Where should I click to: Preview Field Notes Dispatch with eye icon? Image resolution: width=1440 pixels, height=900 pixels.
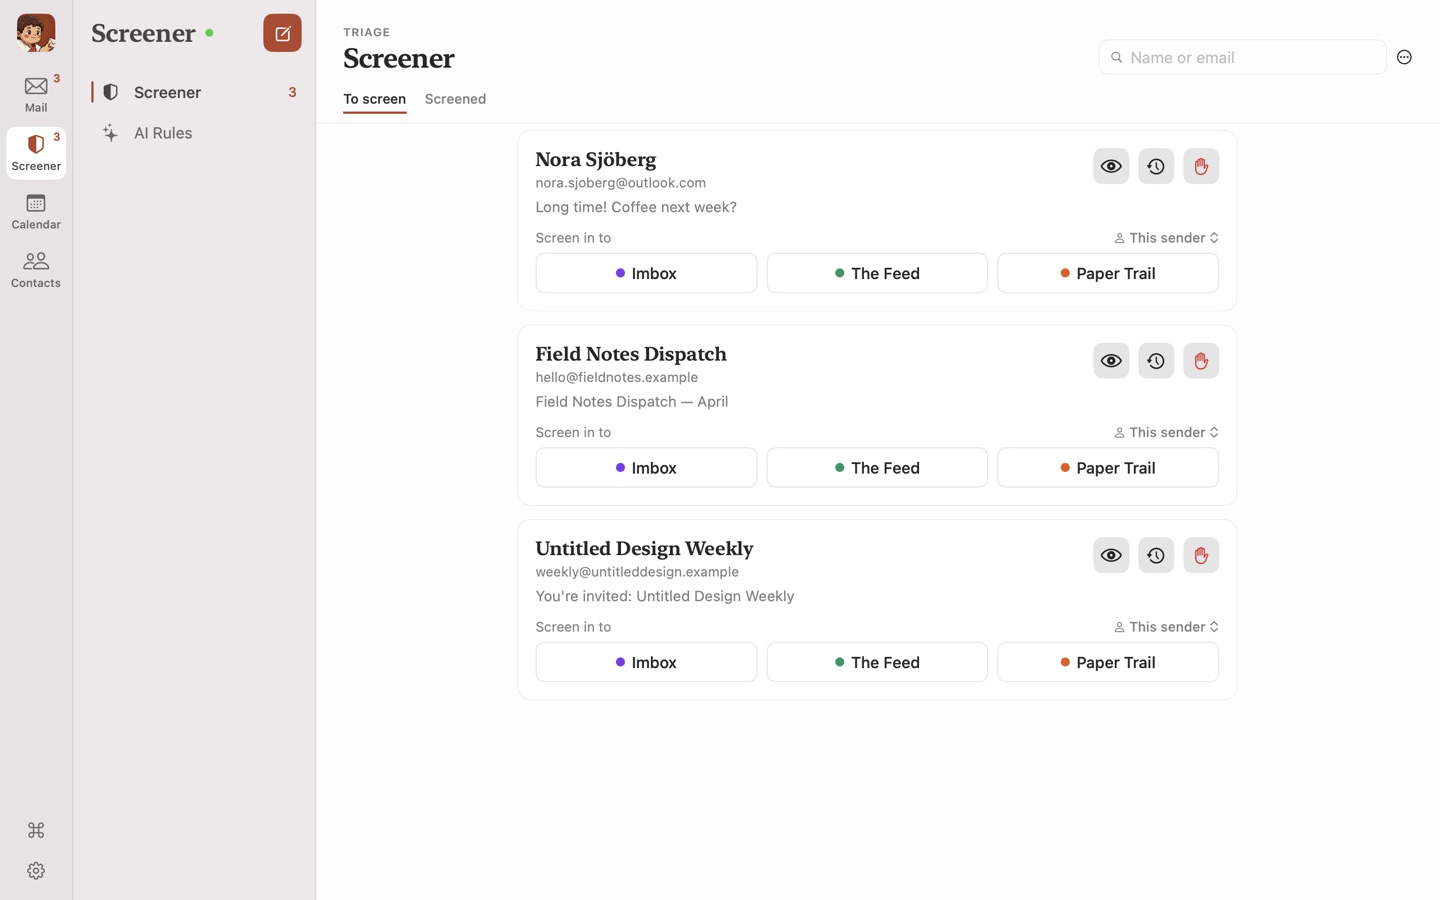click(x=1111, y=361)
